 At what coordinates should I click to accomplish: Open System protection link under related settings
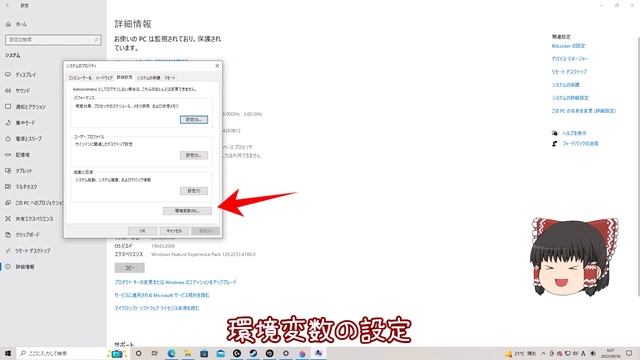[565, 85]
